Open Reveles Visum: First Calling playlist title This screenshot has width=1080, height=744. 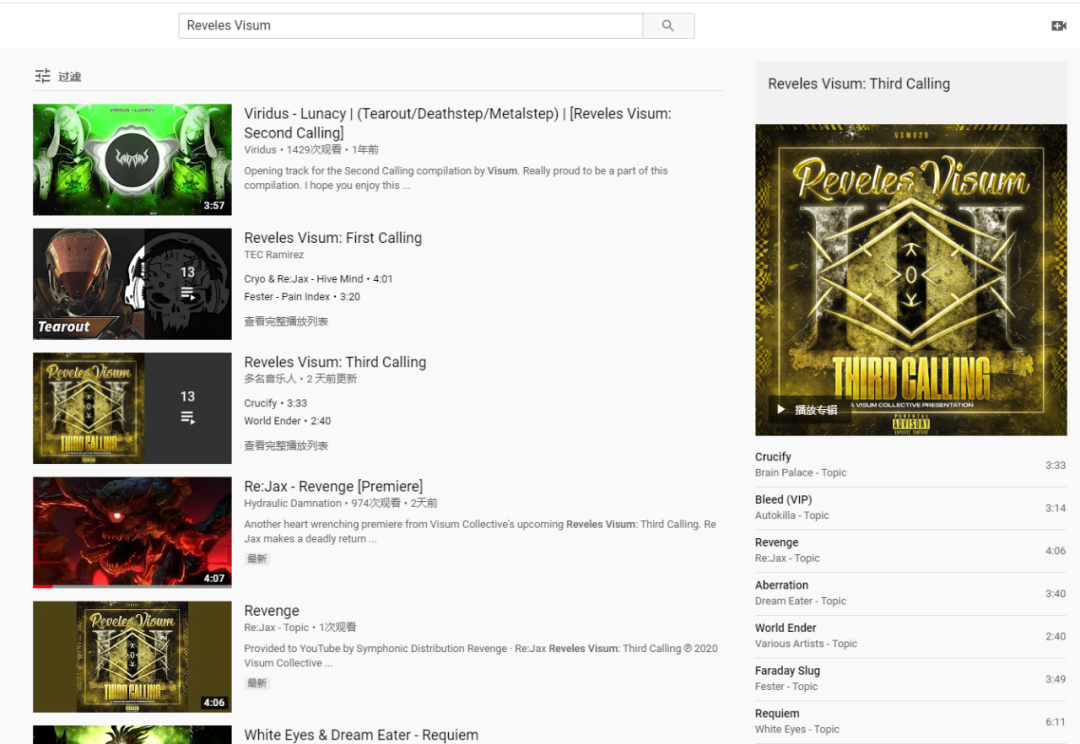333,238
